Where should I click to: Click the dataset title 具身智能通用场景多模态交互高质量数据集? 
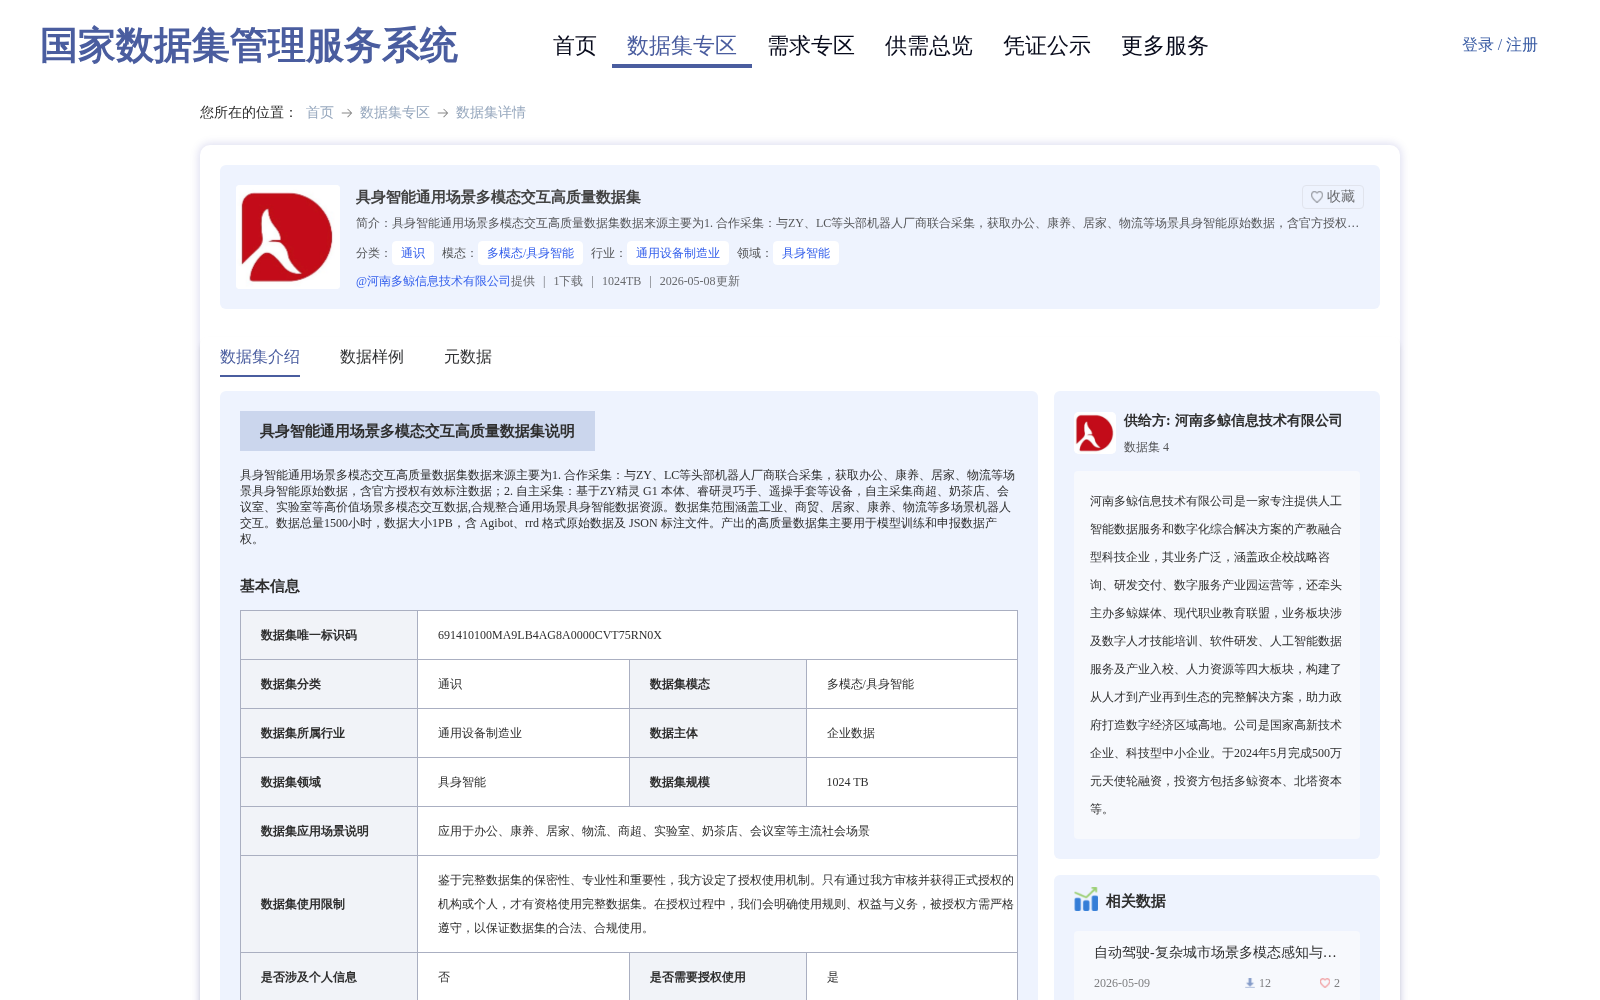pos(498,197)
